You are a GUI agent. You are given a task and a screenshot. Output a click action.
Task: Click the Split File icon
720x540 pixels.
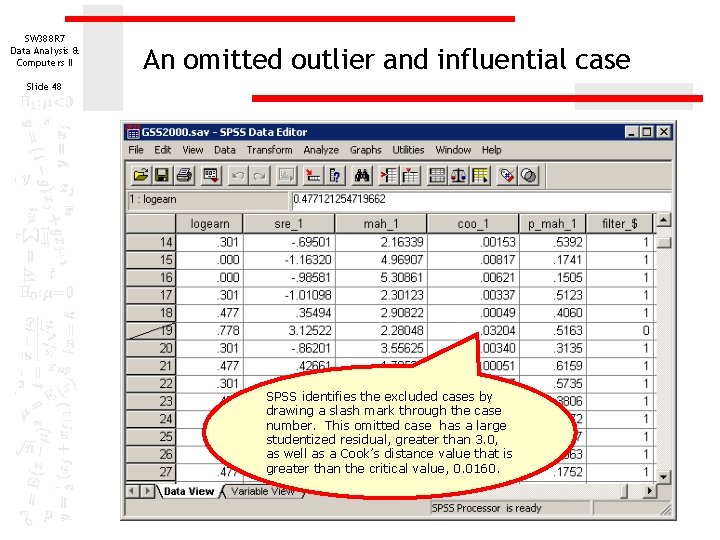(x=437, y=175)
